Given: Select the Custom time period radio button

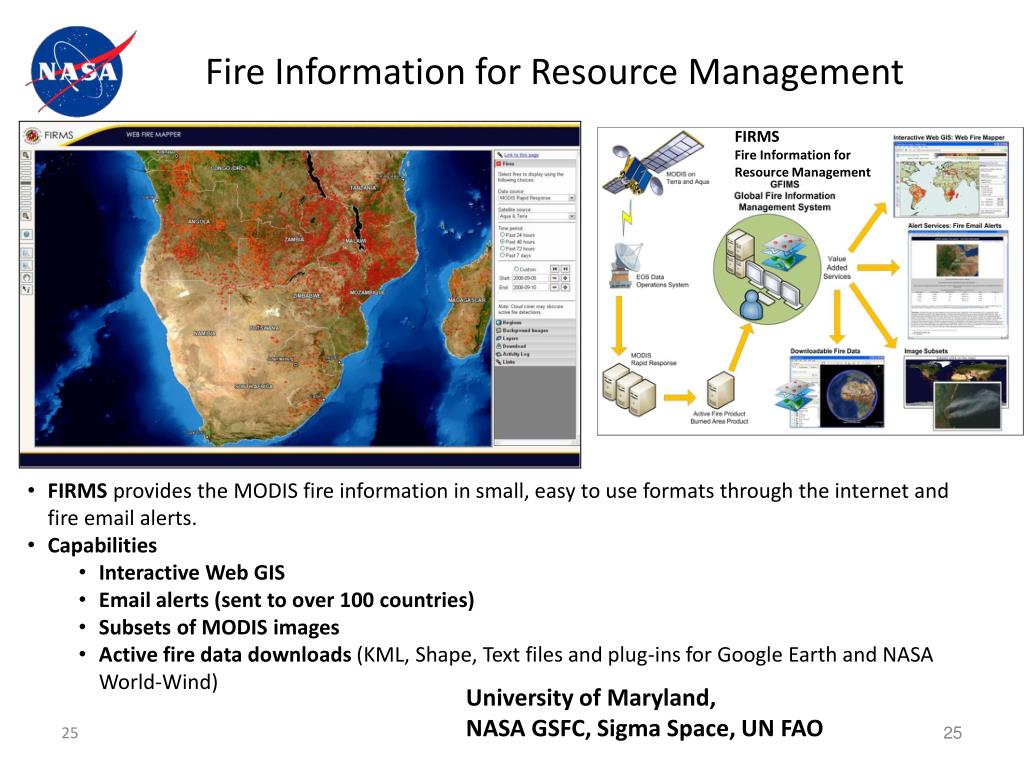Looking at the screenshot, I should [516, 269].
